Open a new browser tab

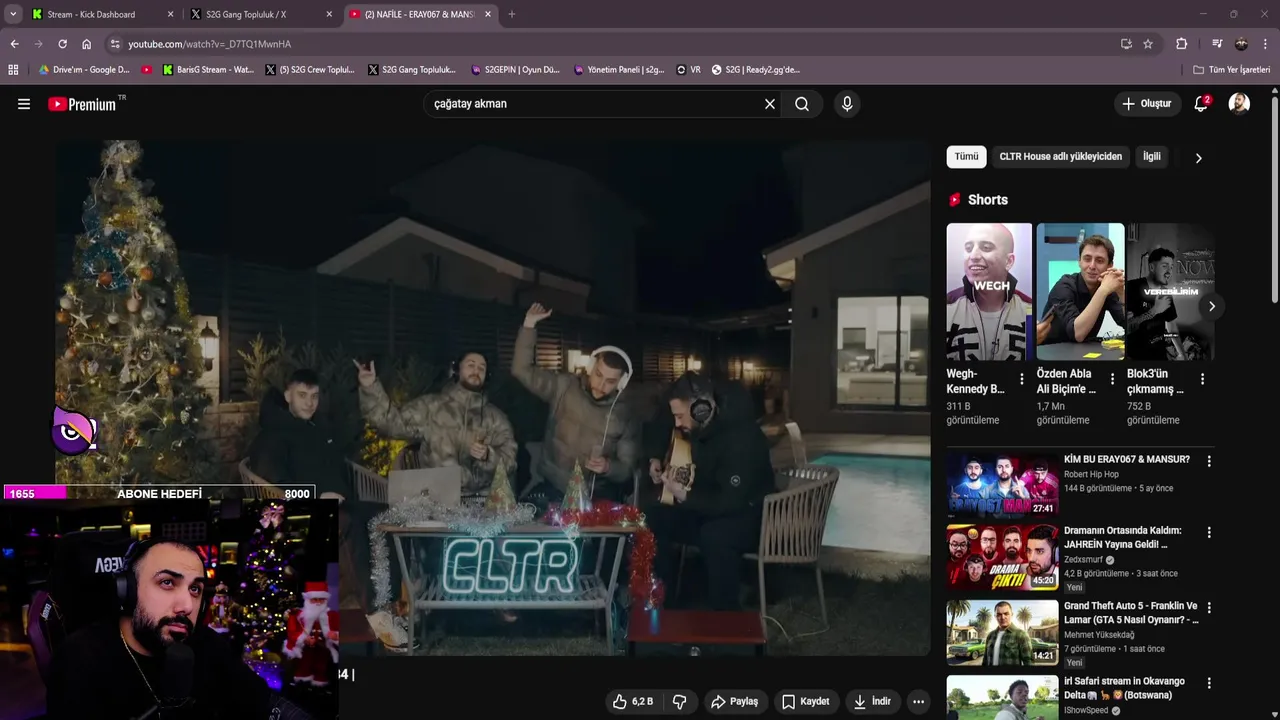click(512, 14)
